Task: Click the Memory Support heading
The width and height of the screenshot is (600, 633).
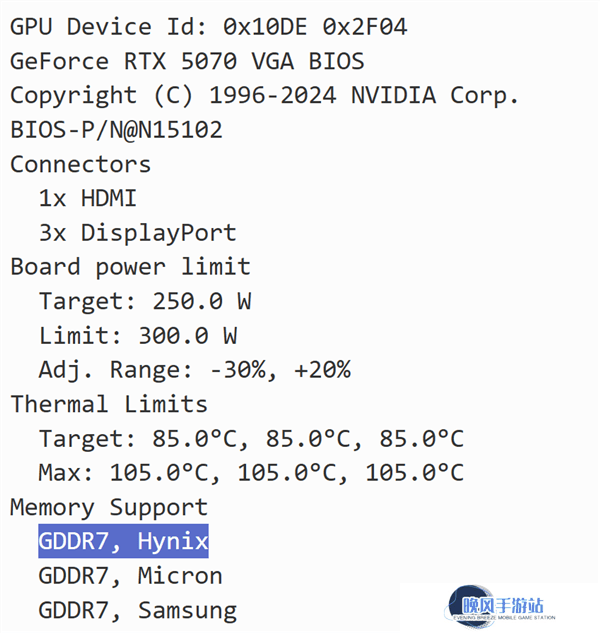Action: click(x=109, y=507)
